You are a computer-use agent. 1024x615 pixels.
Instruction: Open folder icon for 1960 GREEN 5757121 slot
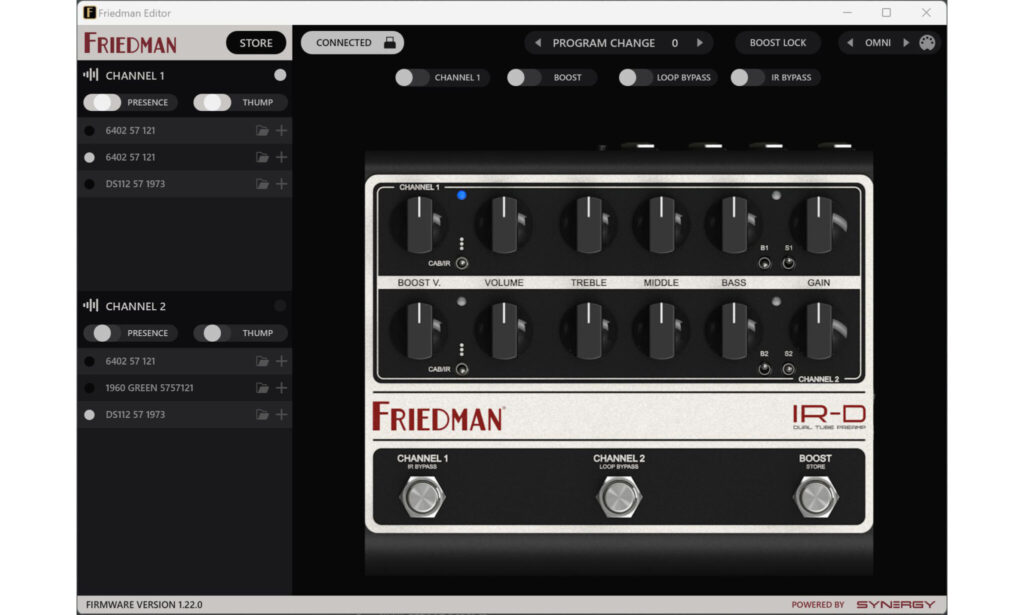pyautogui.click(x=262, y=388)
